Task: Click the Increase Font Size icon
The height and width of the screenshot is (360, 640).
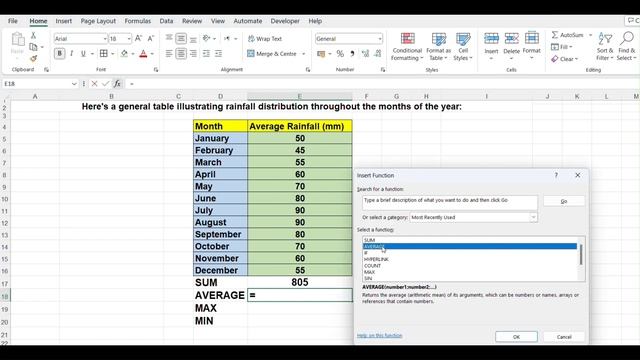Action: [138, 38]
